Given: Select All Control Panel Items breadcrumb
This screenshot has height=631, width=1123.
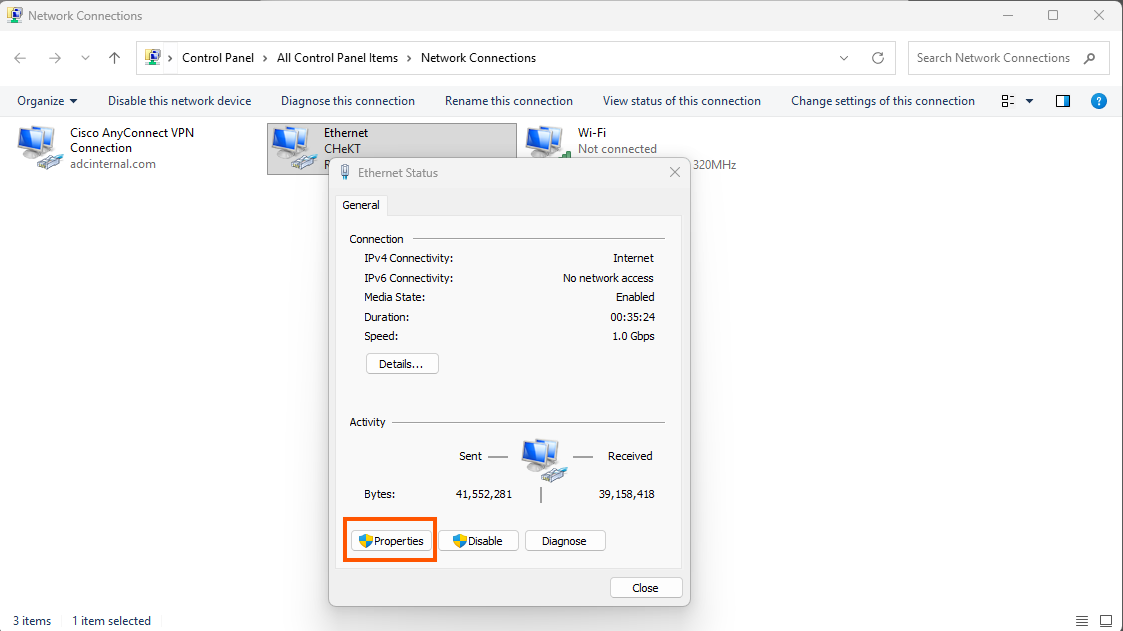Looking at the screenshot, I should coord(337,58).
